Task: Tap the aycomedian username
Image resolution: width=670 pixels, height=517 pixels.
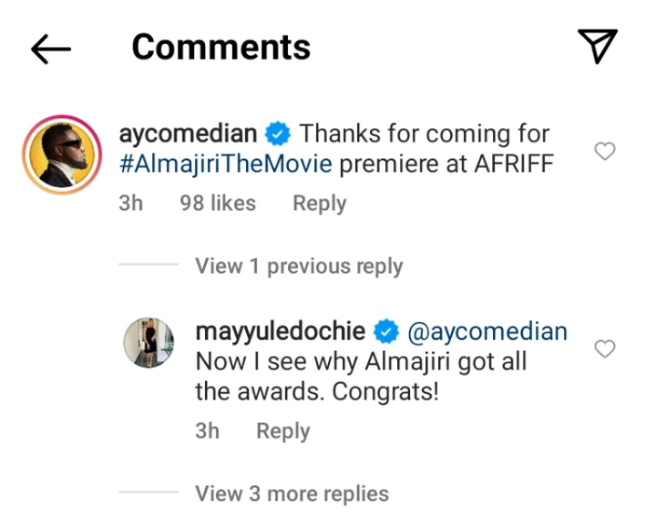Action: click(187, 133)
